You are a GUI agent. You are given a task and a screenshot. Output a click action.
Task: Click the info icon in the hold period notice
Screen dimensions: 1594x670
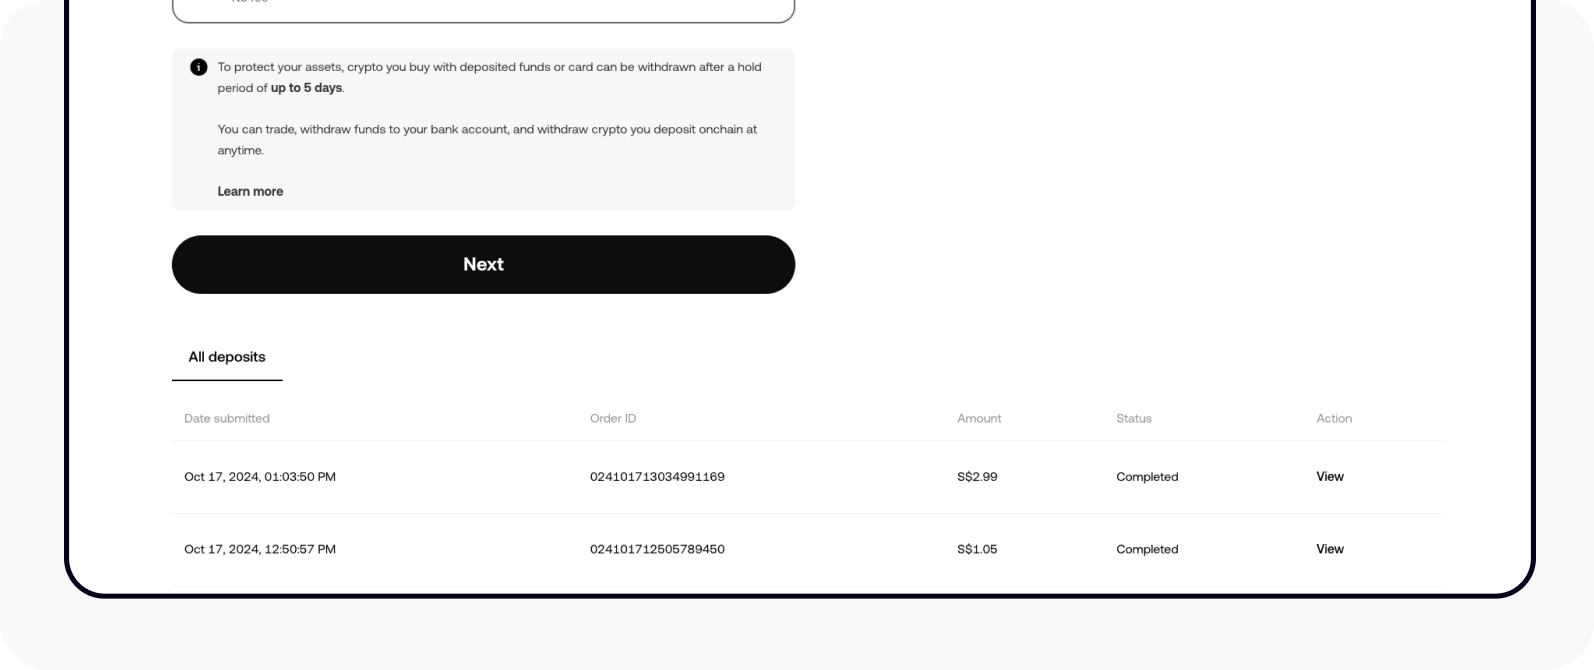click(199, 68)
